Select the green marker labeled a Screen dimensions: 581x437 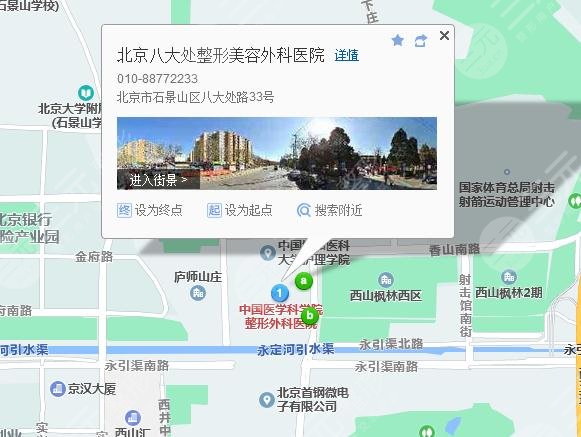coord(304,281)
